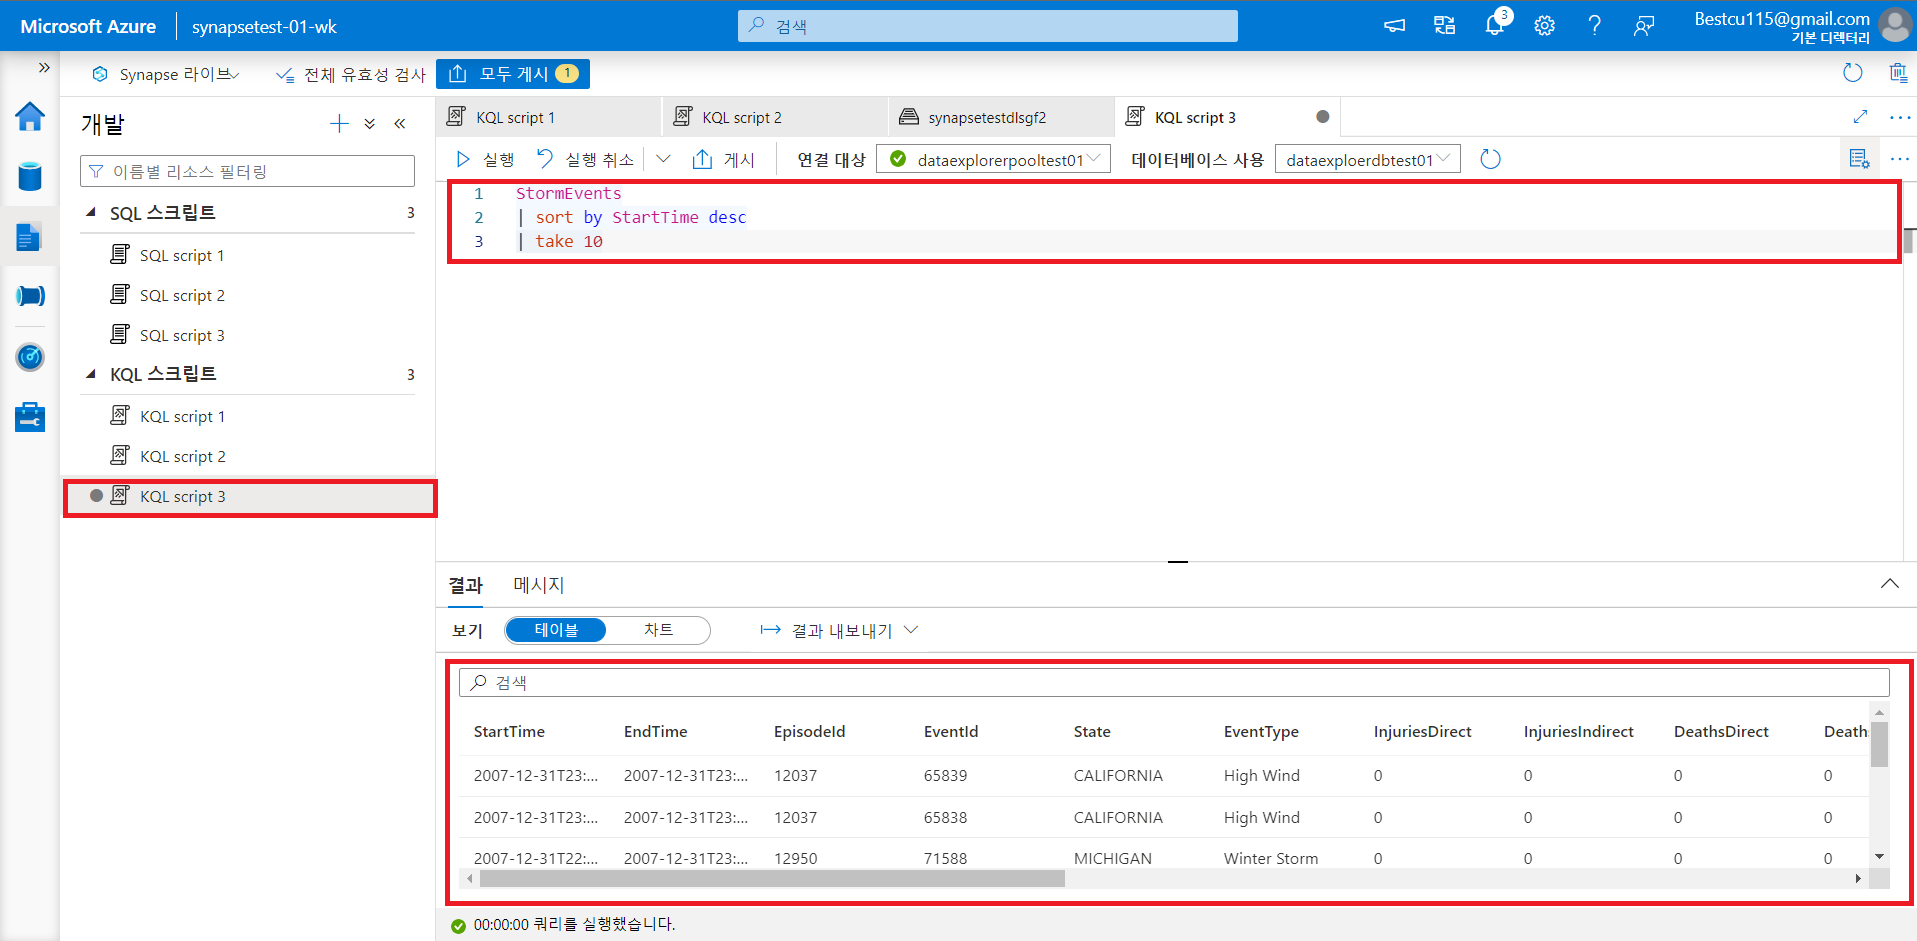Publish the script with 게시 button
1917x941 pixels.
coord(724,159)
